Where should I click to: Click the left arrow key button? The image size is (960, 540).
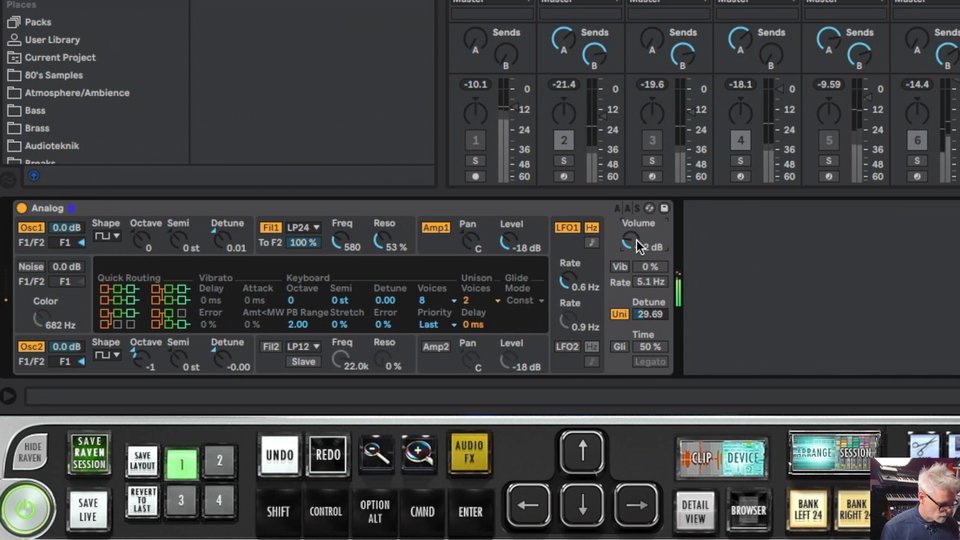[528, 506]
